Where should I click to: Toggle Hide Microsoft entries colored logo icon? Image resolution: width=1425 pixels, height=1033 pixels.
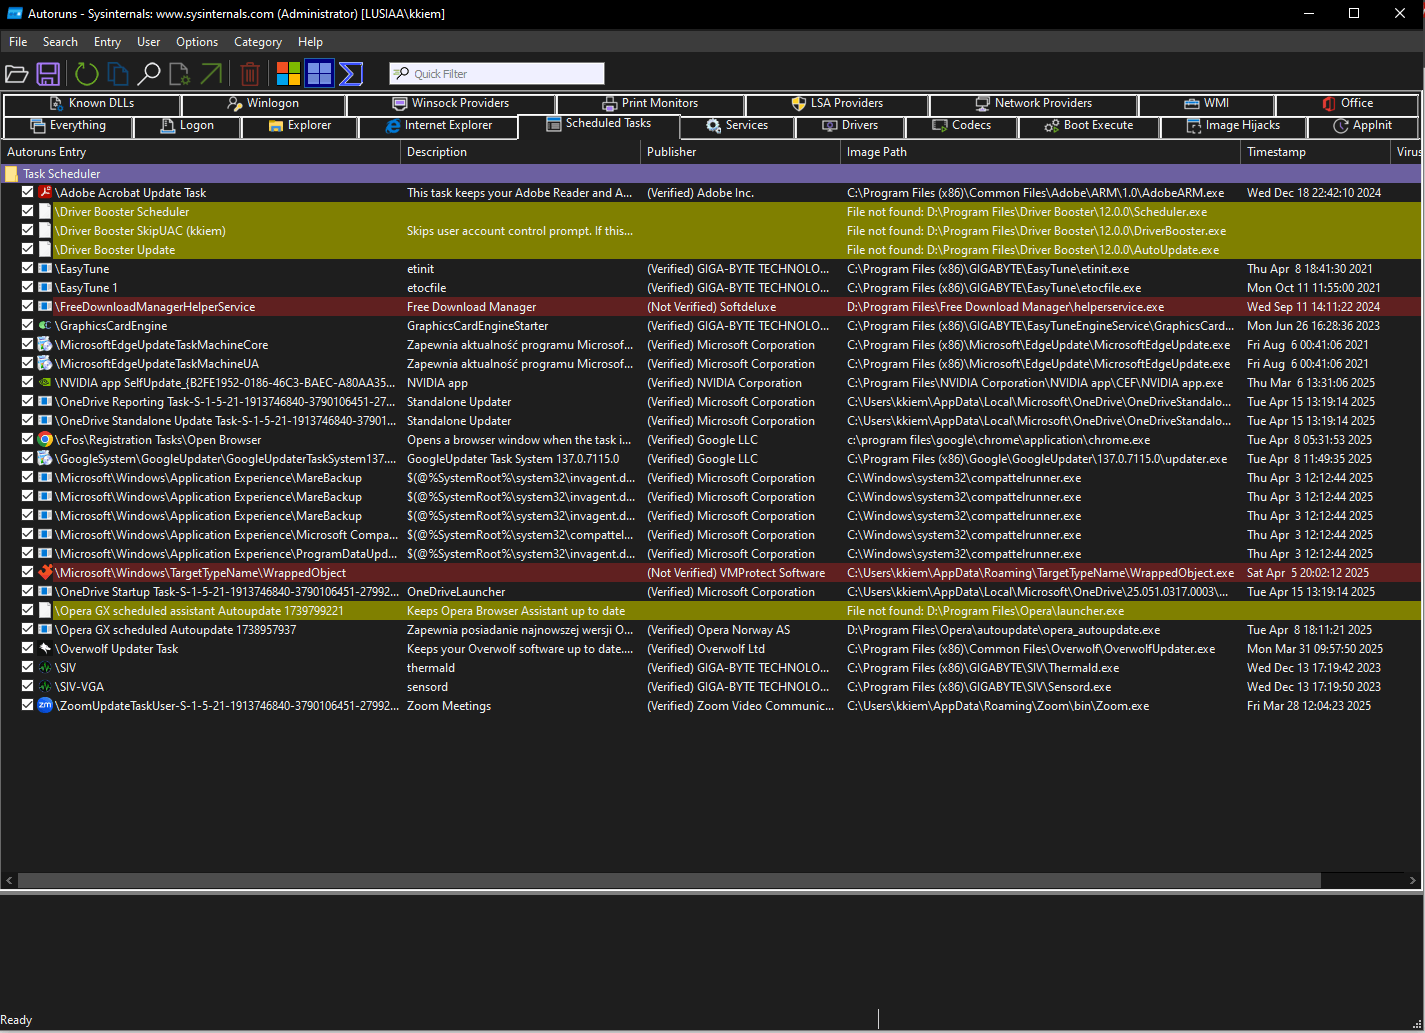[x=289, y=73]
